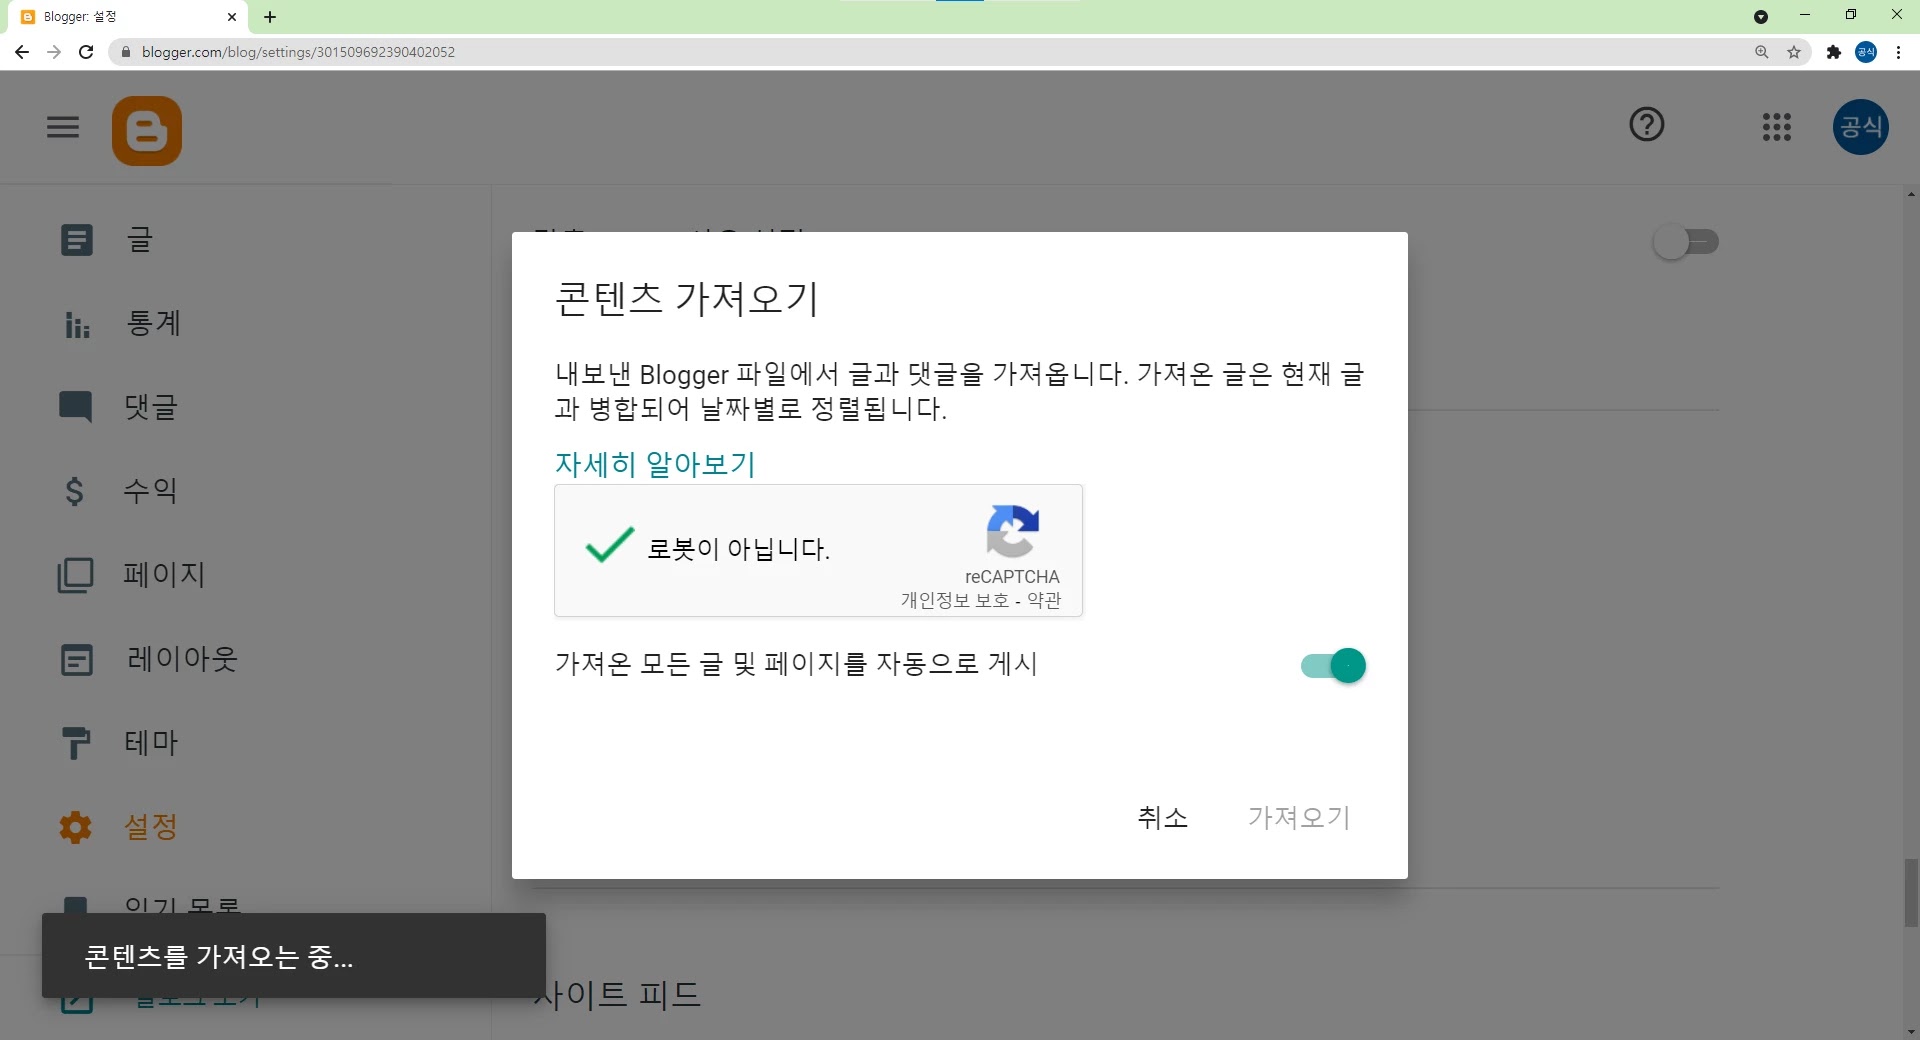Click 취소 to cancel import
The width and height of the screenshot is (1920, 1040).
pos(1163,818)
